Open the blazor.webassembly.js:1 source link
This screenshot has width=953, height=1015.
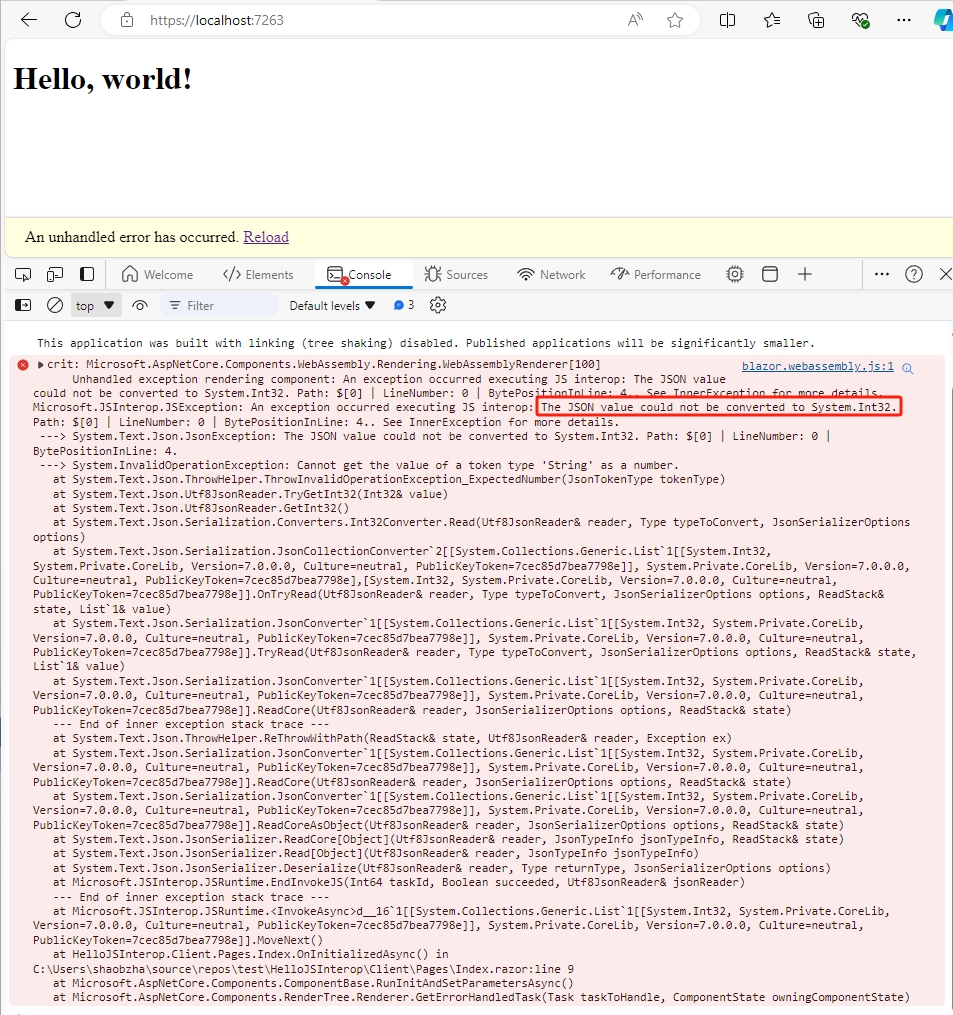(818, 366)
